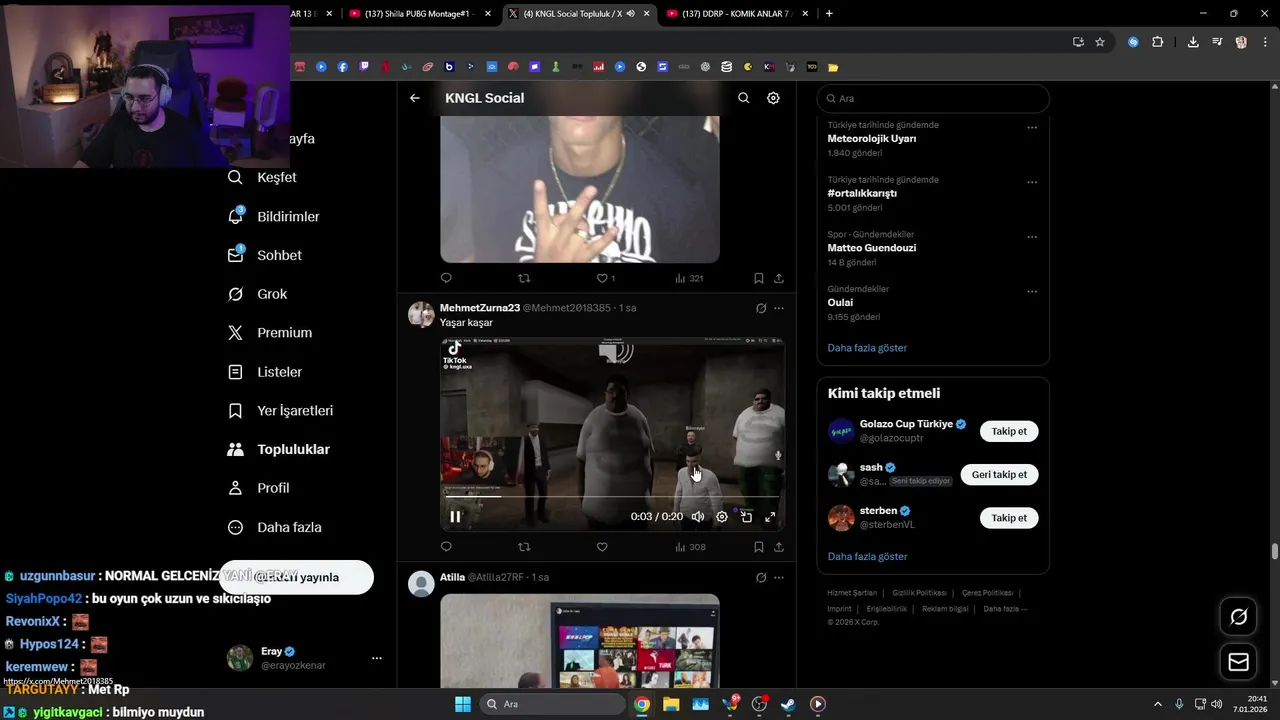1280x720 pixels.
Task: Repost the top post above MehmetZurna23
Action: pyautogui.click(x=524, y=278)
